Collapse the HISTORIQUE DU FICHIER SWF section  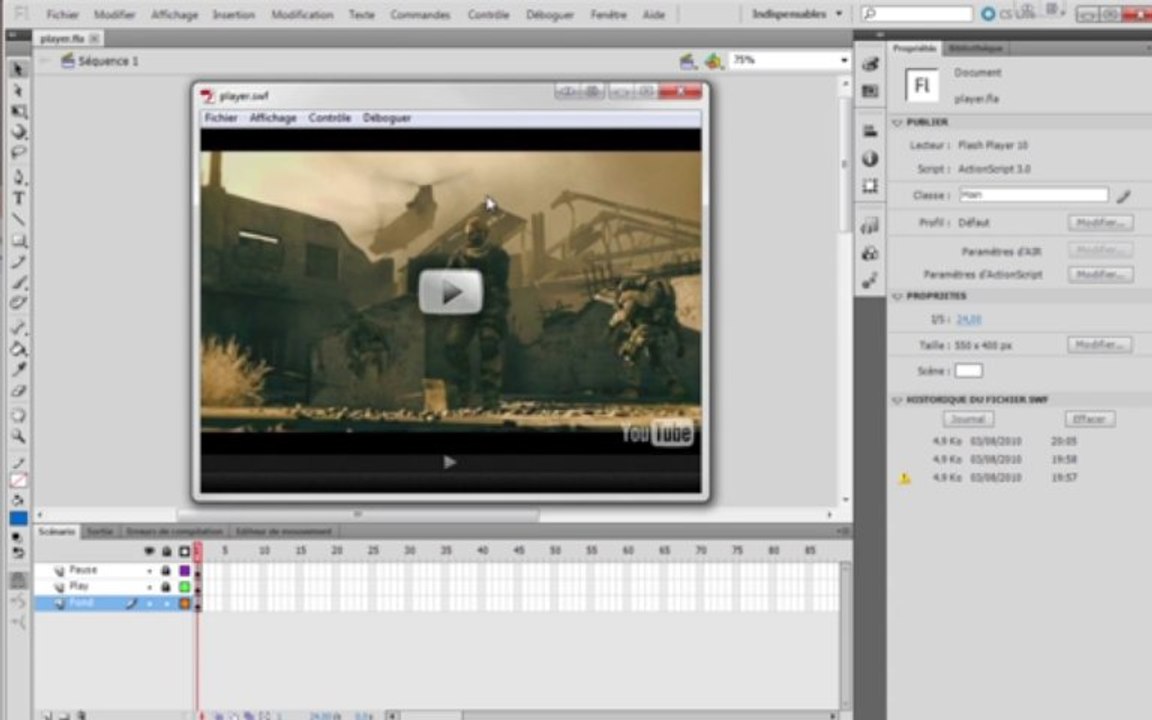pyautogui.click(x=897, y=400)
